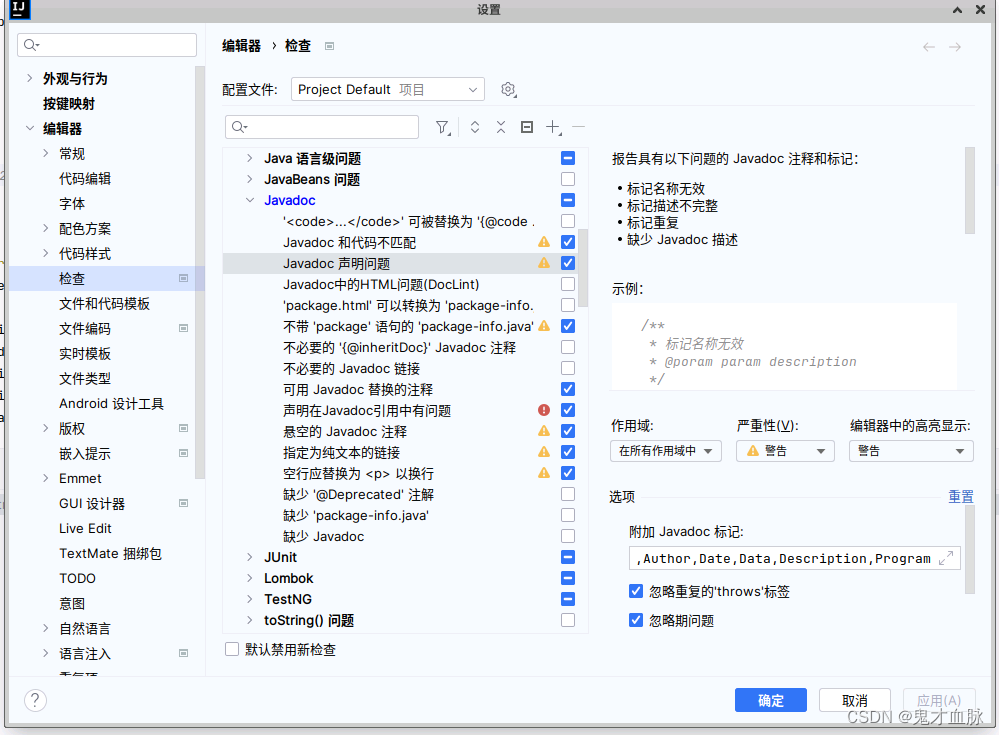Click the search icon in settings search box
This screenshot has height=735, width=999.
[x=31, y=45]
